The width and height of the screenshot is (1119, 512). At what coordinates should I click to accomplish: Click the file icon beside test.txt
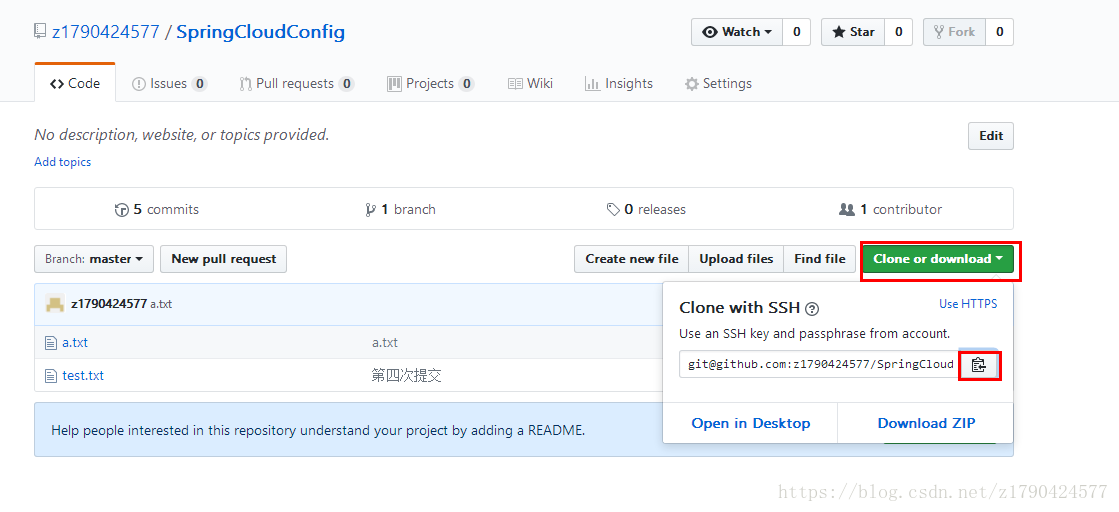pos(51,376)
